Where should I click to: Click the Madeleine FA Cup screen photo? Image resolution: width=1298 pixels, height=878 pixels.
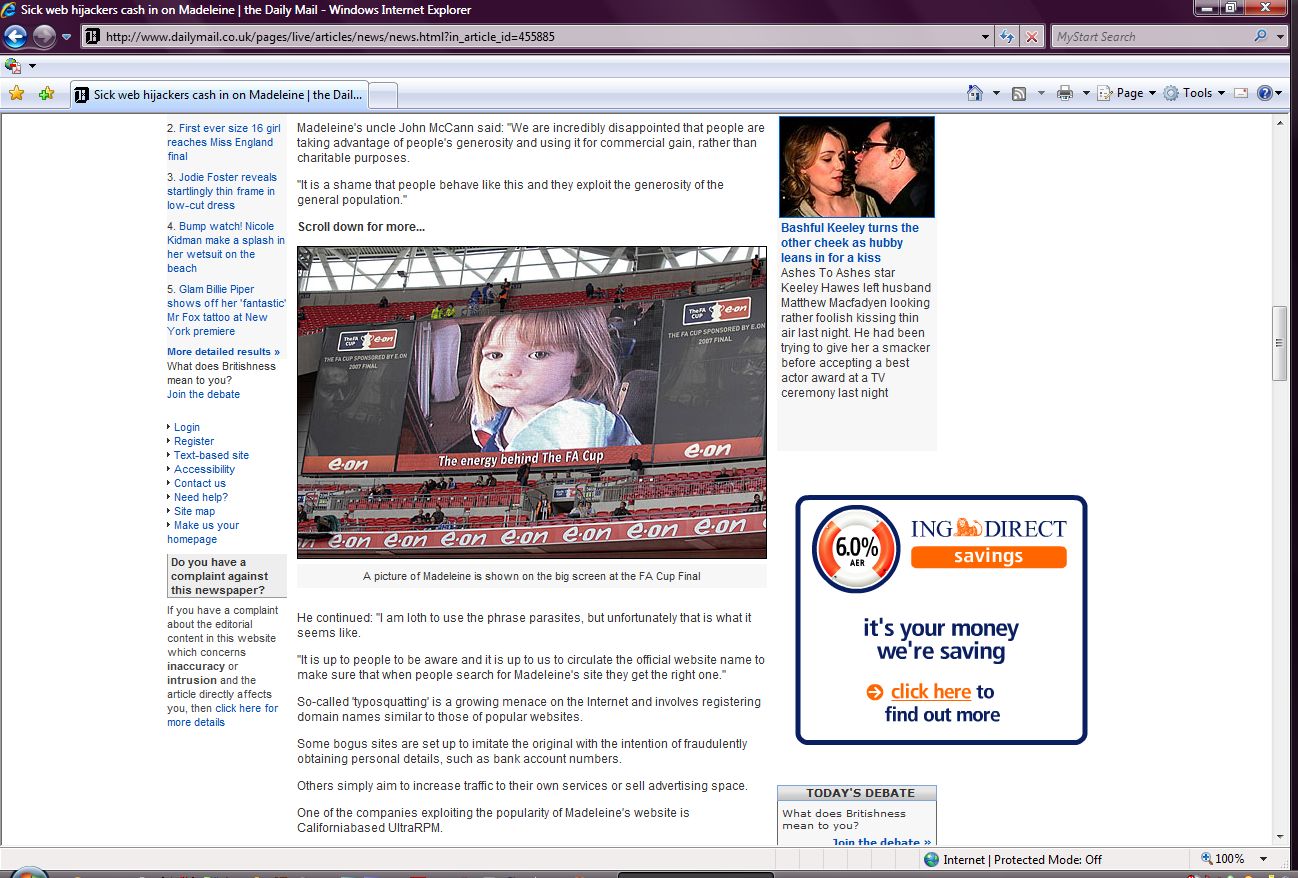click(532, 402)
